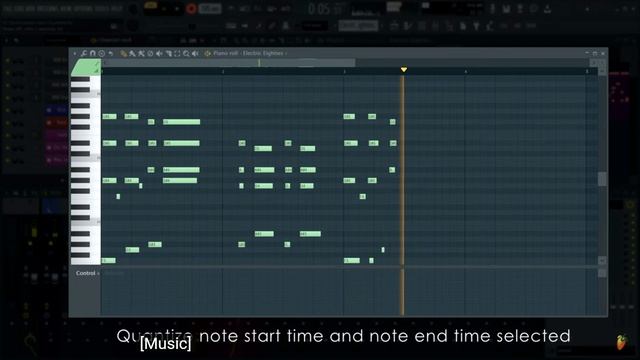Click the piano roll vertical scrollbar thumb
Screen dimensions: 640x360
[x=602, y=179]
